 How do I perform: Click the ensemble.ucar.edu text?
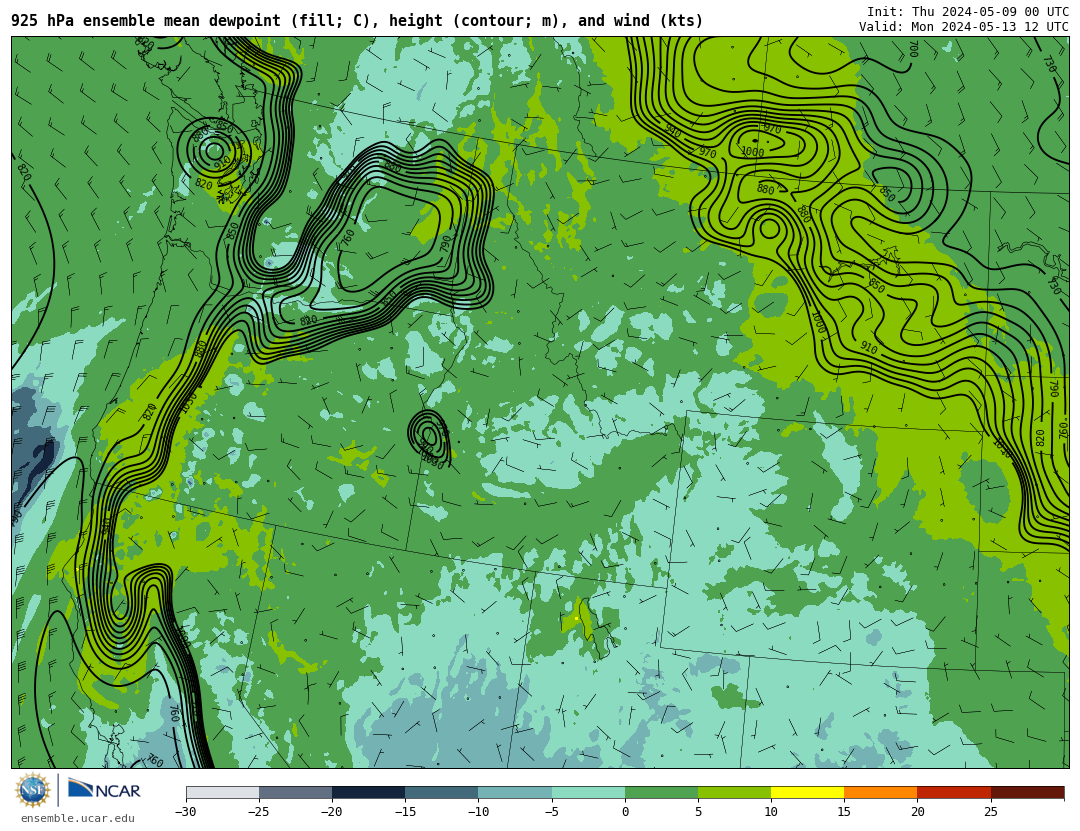pos(78,819)
